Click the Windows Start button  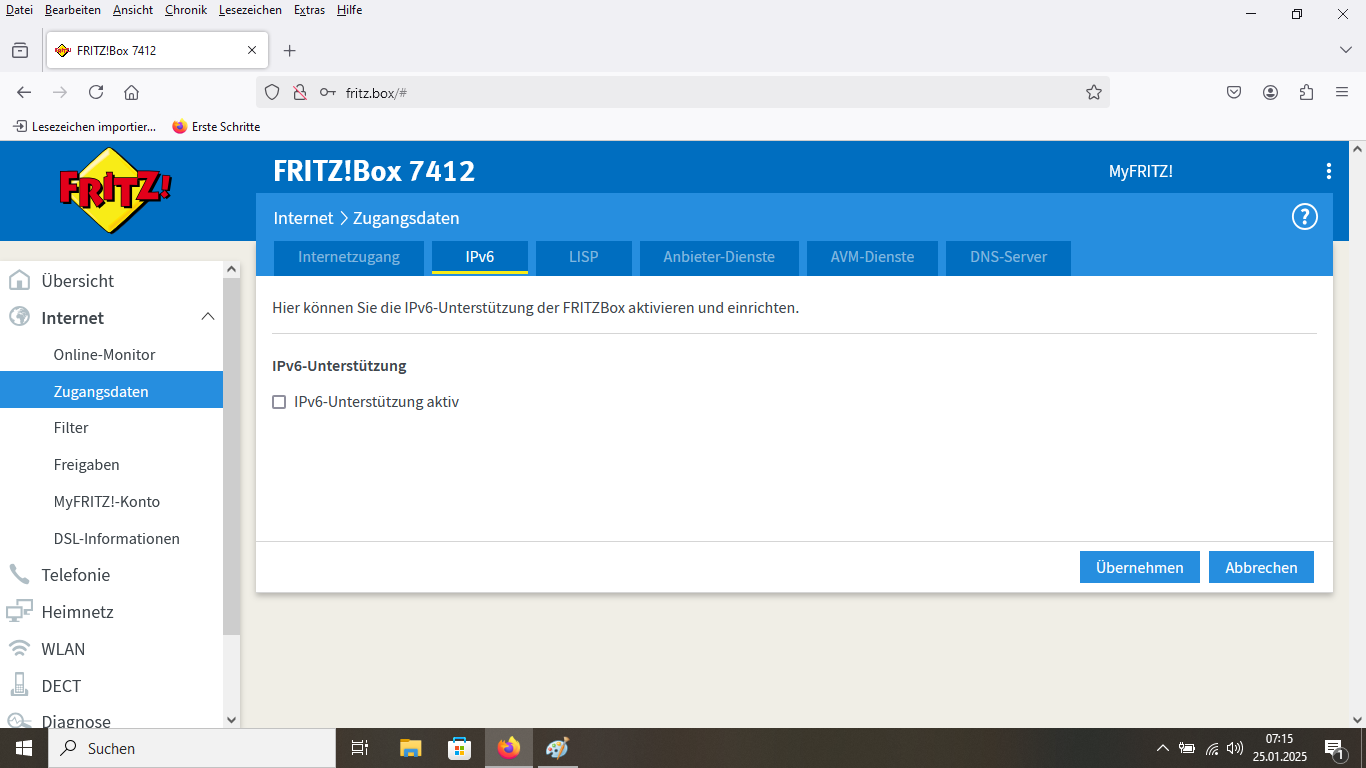coord(24,748)
